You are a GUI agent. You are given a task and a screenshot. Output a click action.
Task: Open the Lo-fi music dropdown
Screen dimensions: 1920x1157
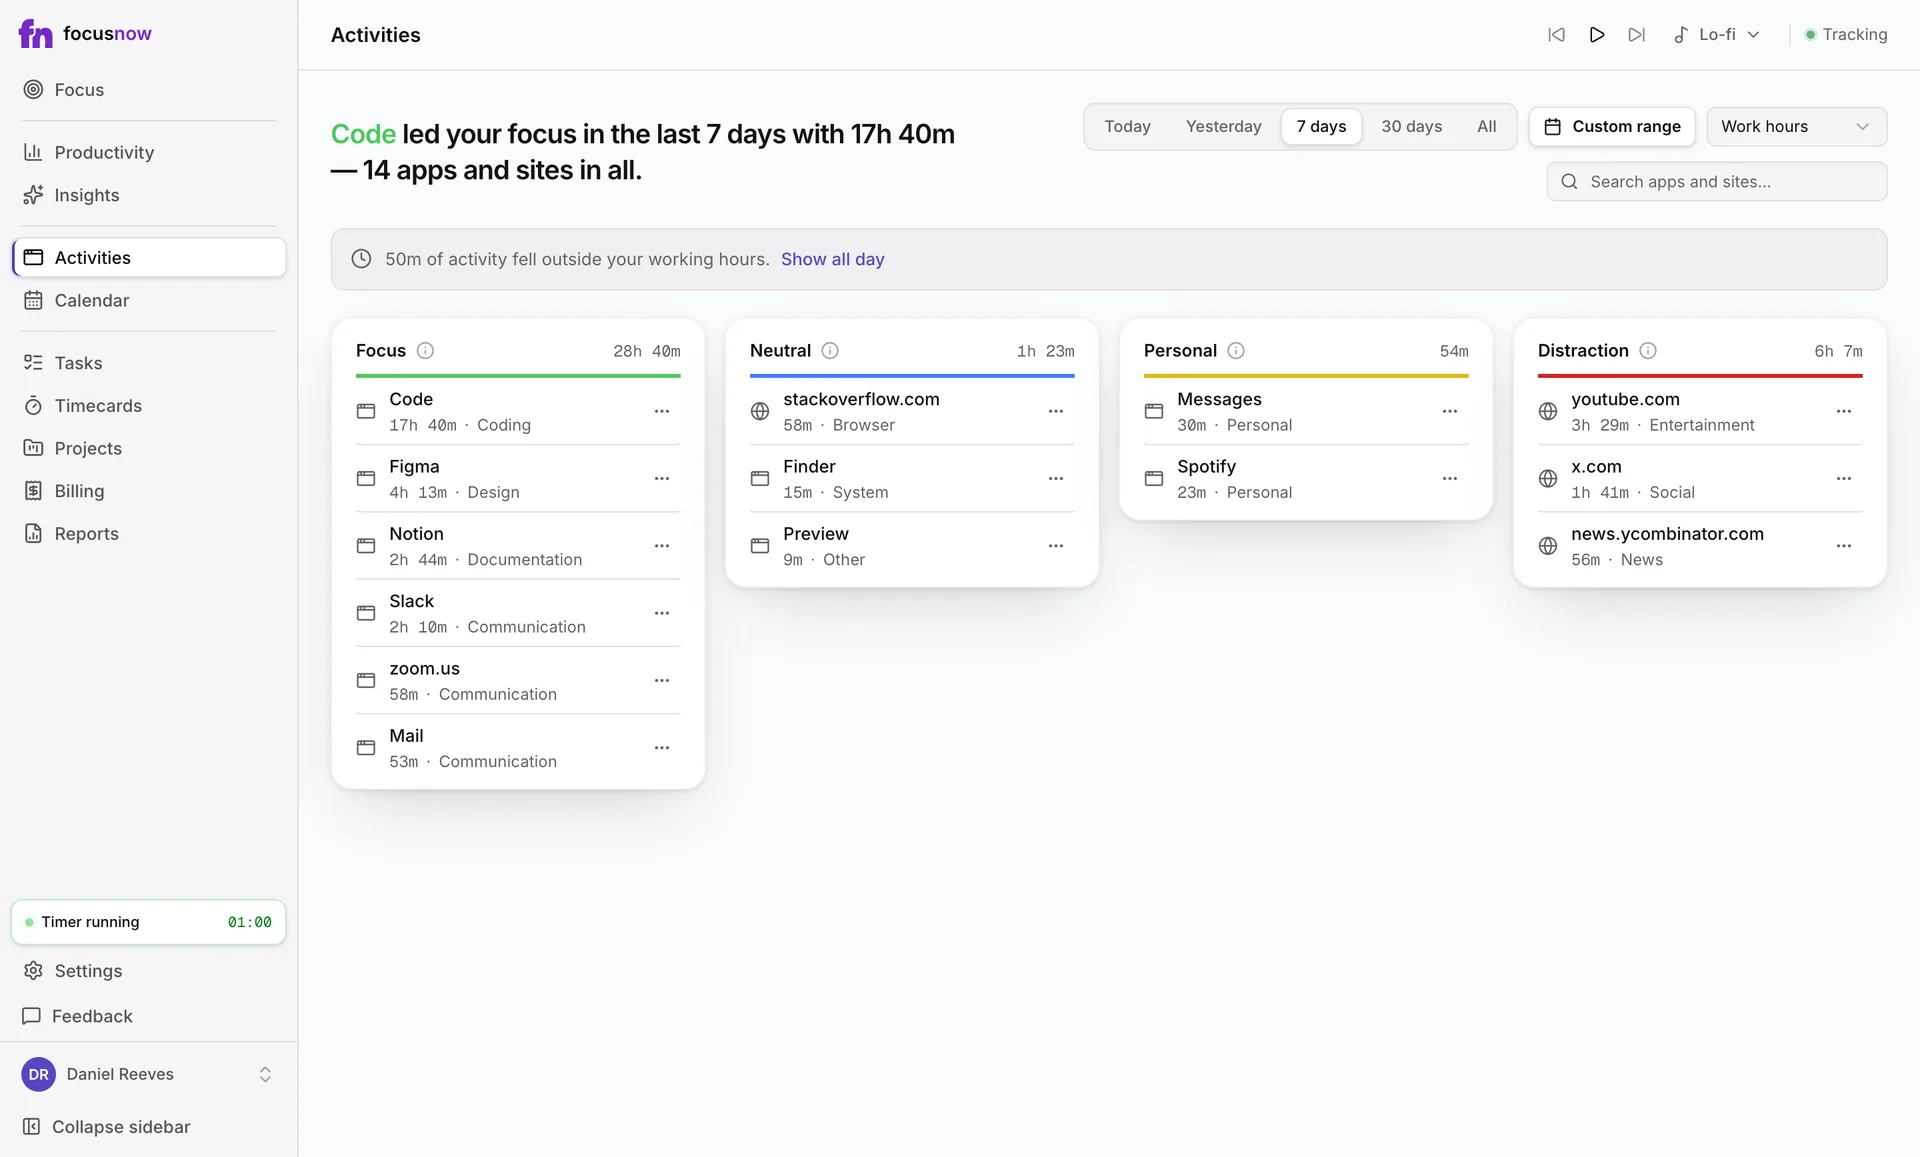pos(1717,35)
